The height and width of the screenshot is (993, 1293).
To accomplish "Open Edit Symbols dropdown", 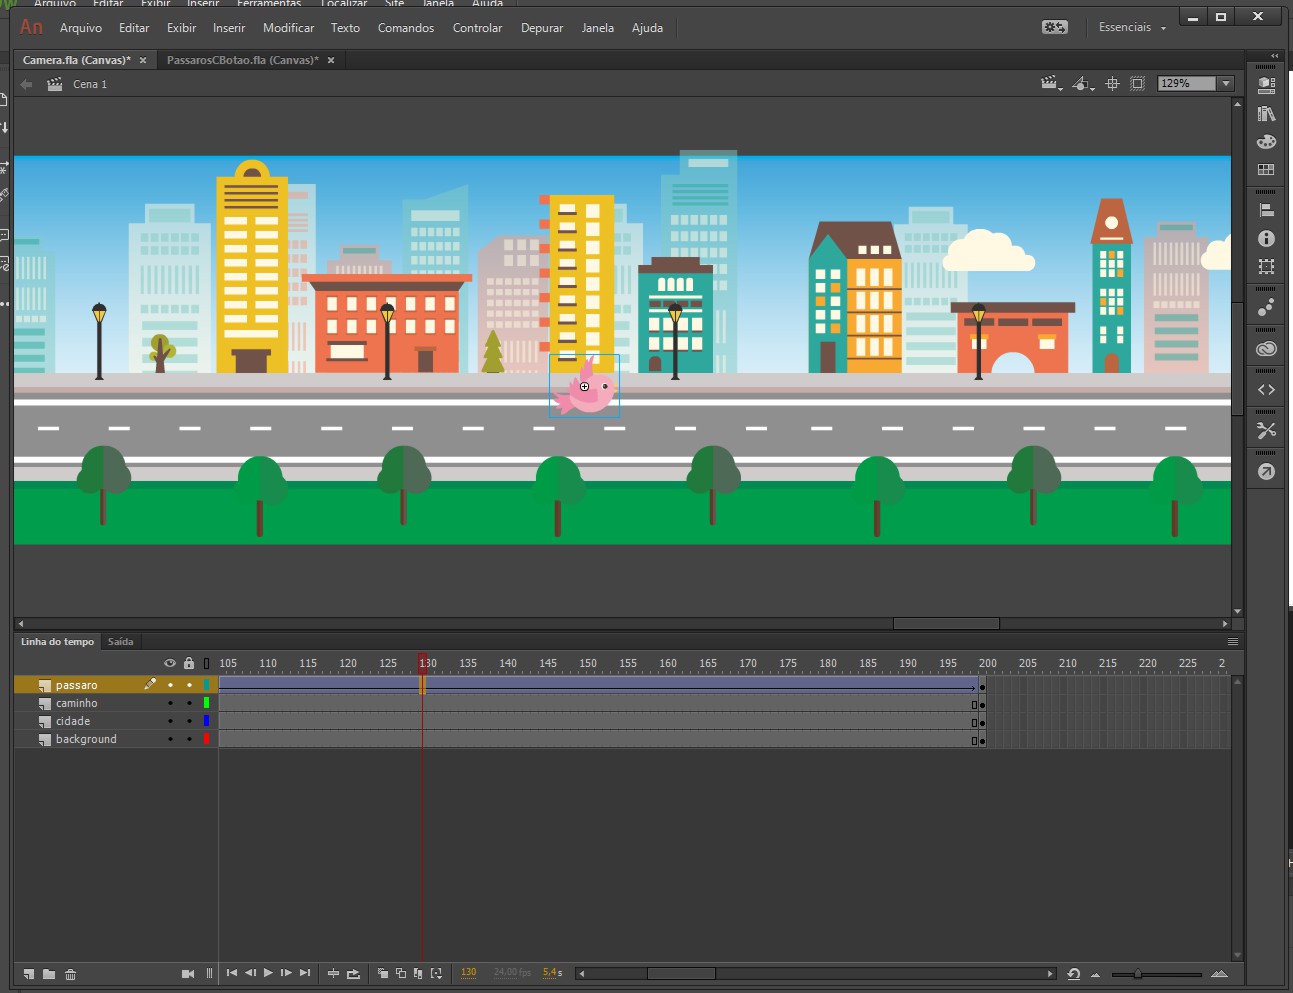I will (1083, 84).
